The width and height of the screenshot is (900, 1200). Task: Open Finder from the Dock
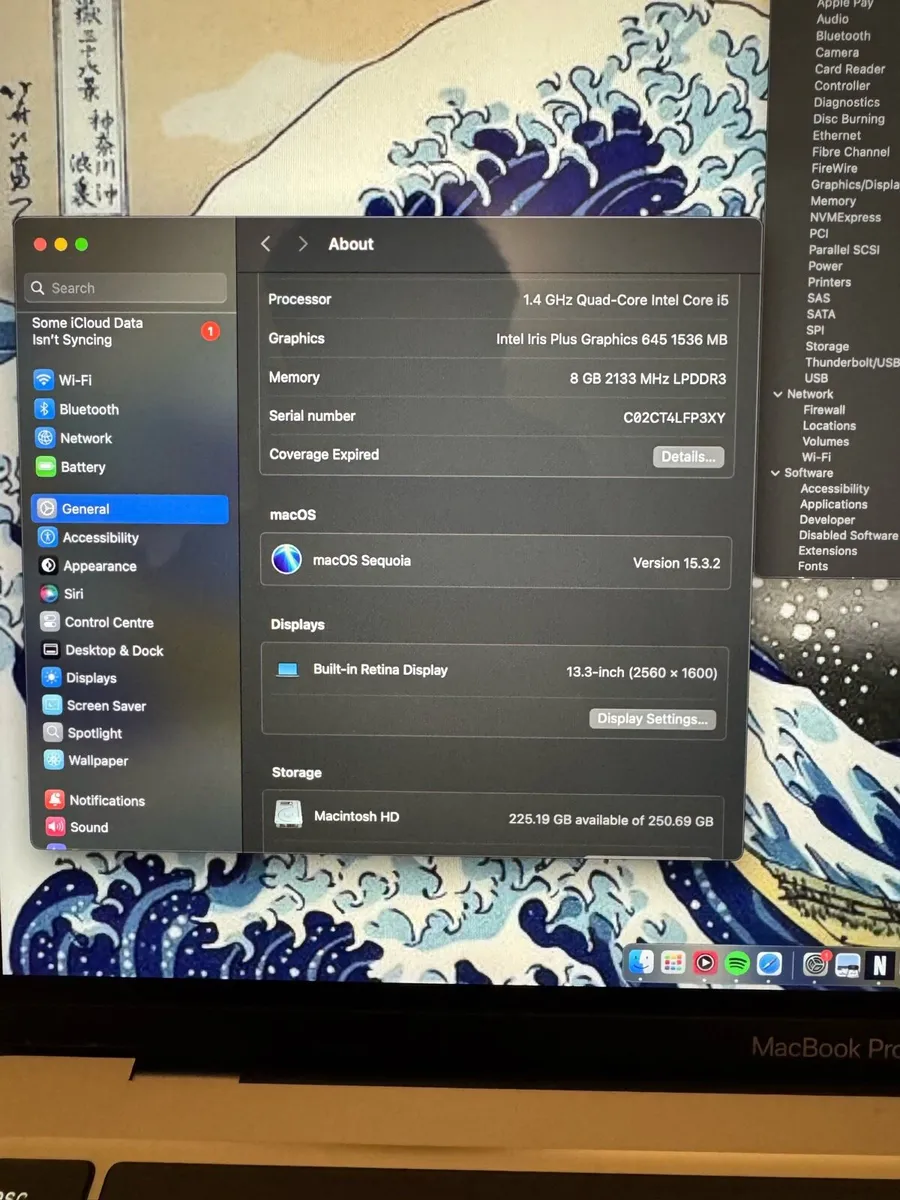click(641, 963)
